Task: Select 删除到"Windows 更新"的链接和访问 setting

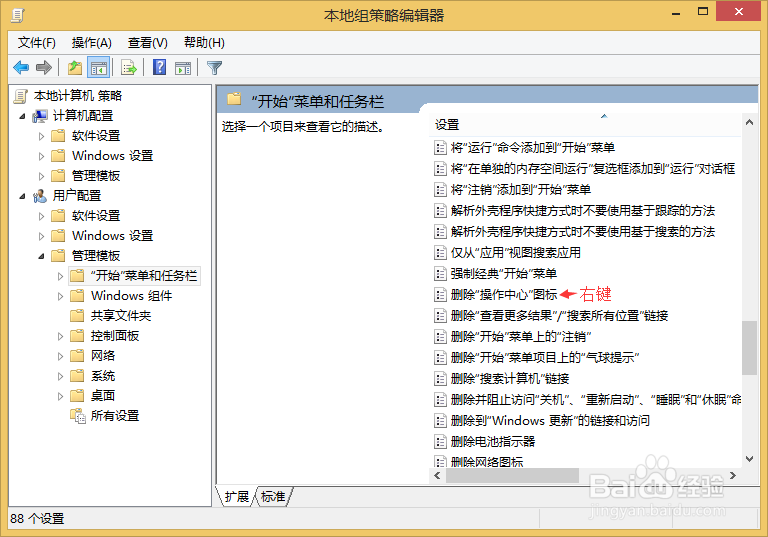Action: pos(550,420)
